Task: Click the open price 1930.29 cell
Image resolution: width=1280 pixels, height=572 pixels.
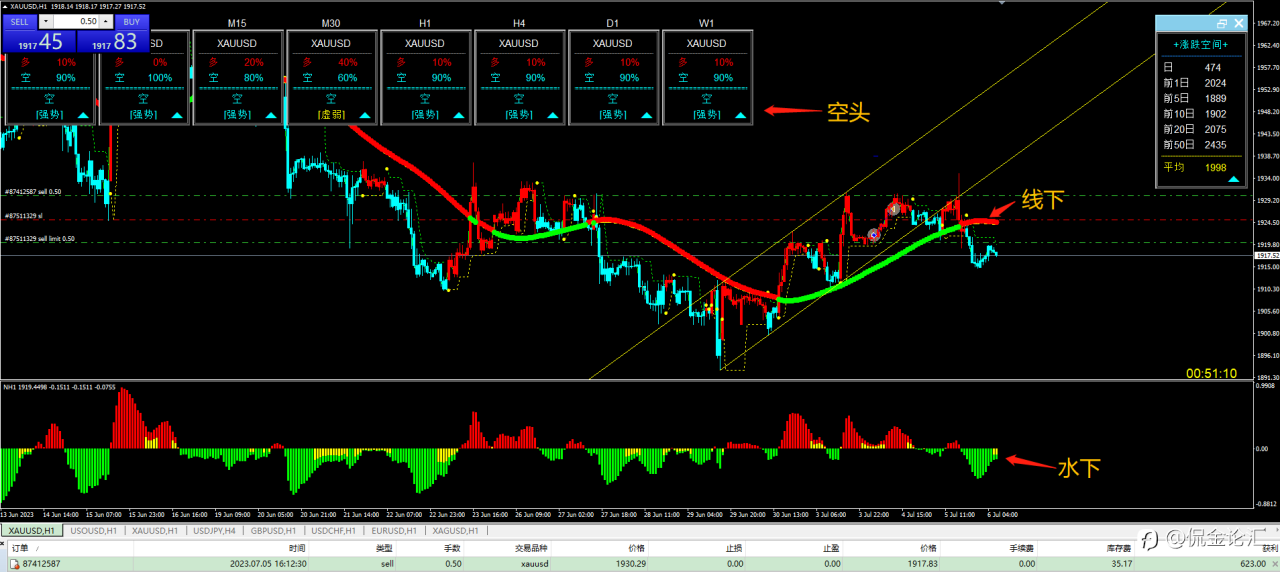Action: (630, 564)
